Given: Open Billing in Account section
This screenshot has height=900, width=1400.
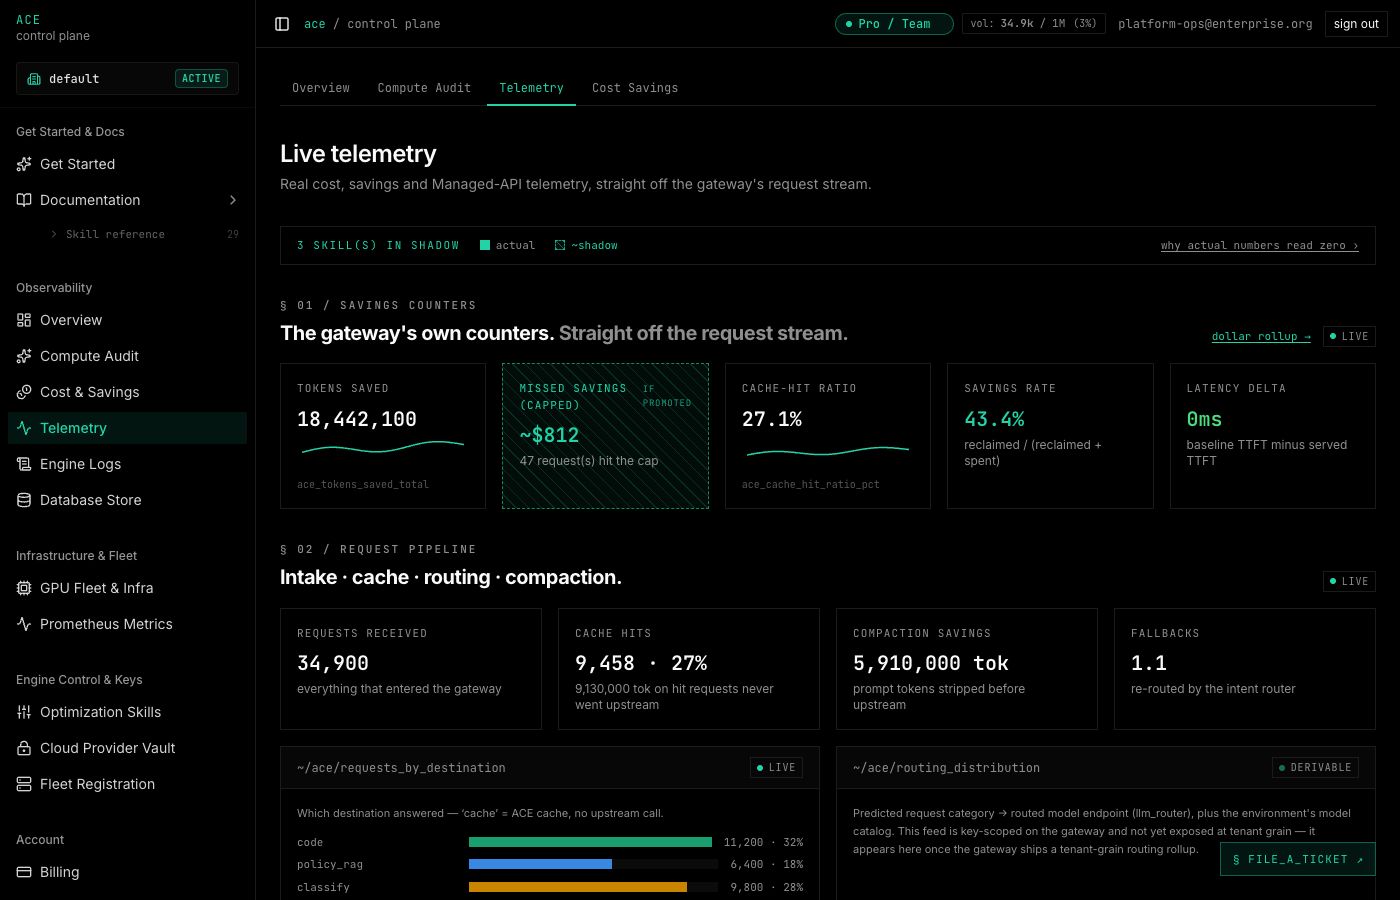Looking at the screenshot, I should point(127,872).
